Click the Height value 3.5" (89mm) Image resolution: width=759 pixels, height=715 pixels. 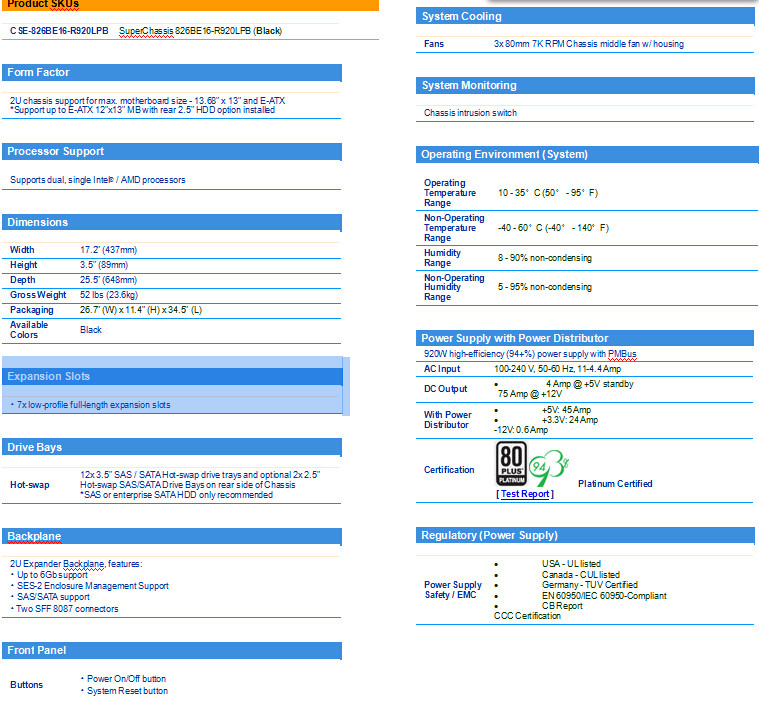coord(104,265)
